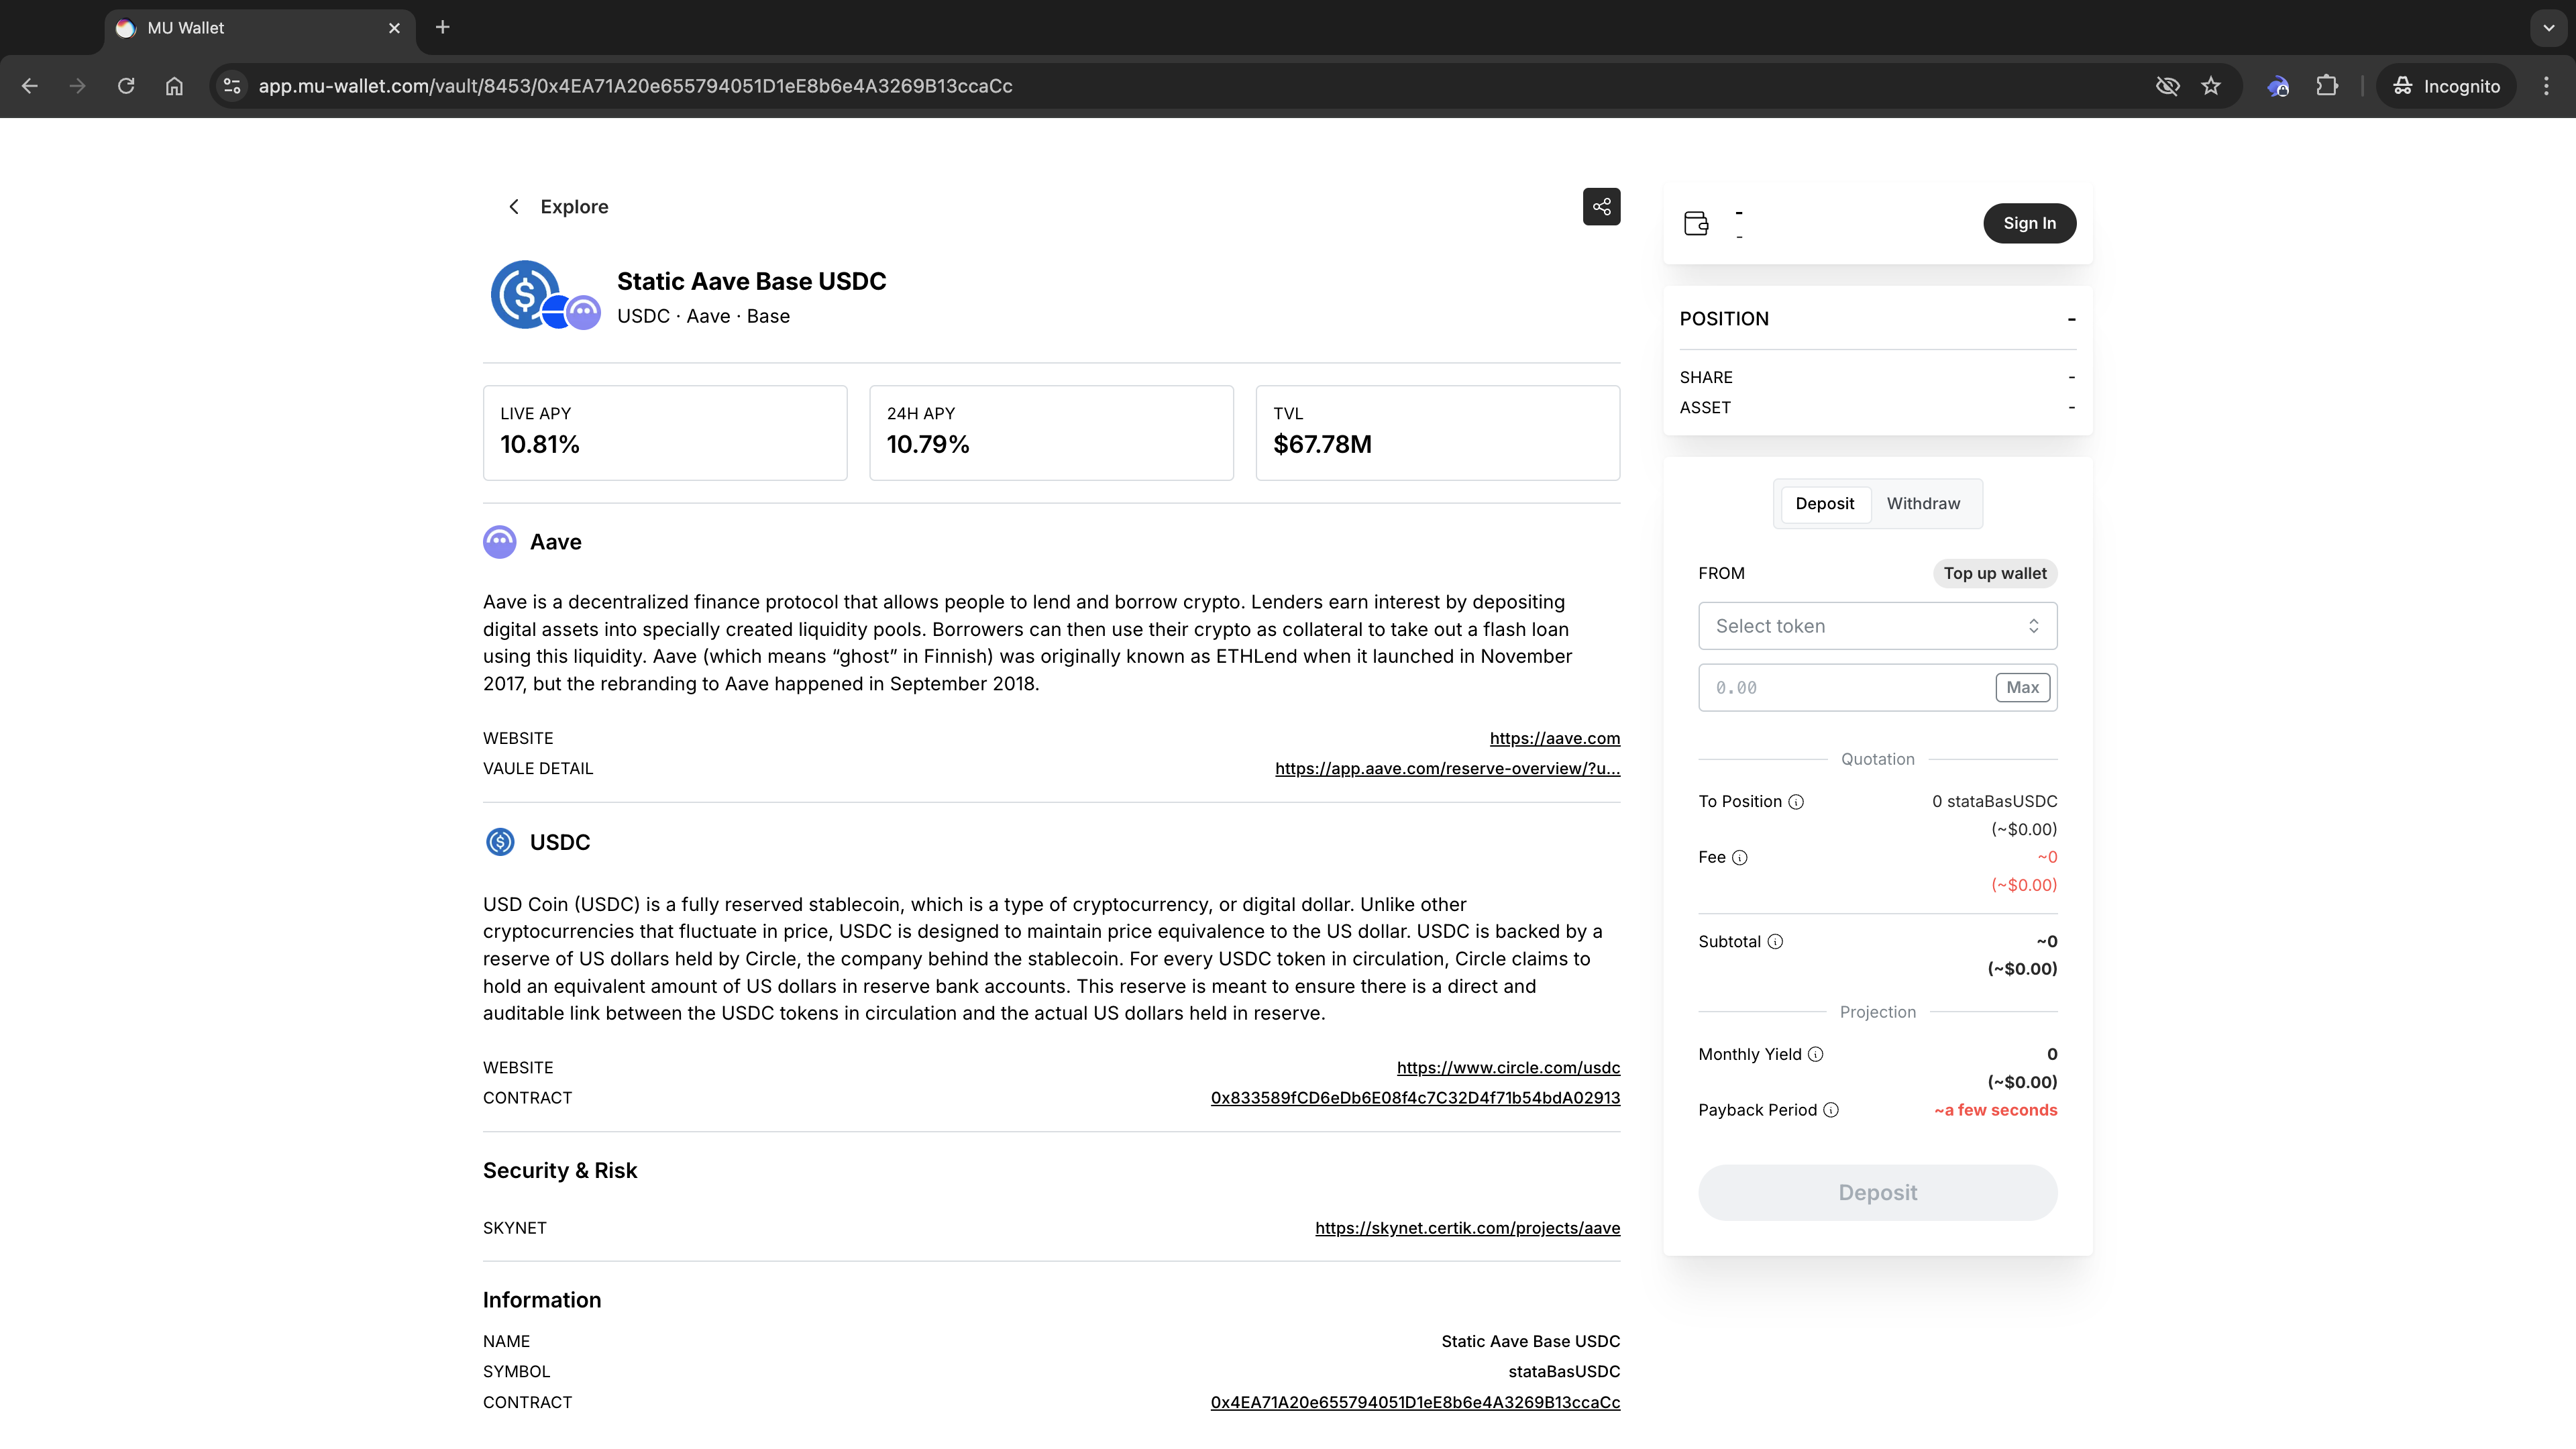Switch to the Withdraw tab
Image resolution: width=2576 pixels, height=1449 pixels.
coord(1923,504)
